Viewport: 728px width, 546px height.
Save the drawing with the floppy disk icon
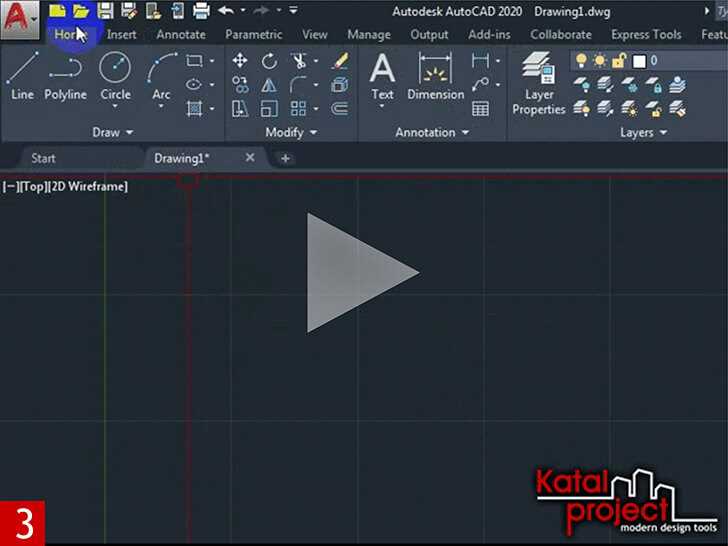pos(105,11)
